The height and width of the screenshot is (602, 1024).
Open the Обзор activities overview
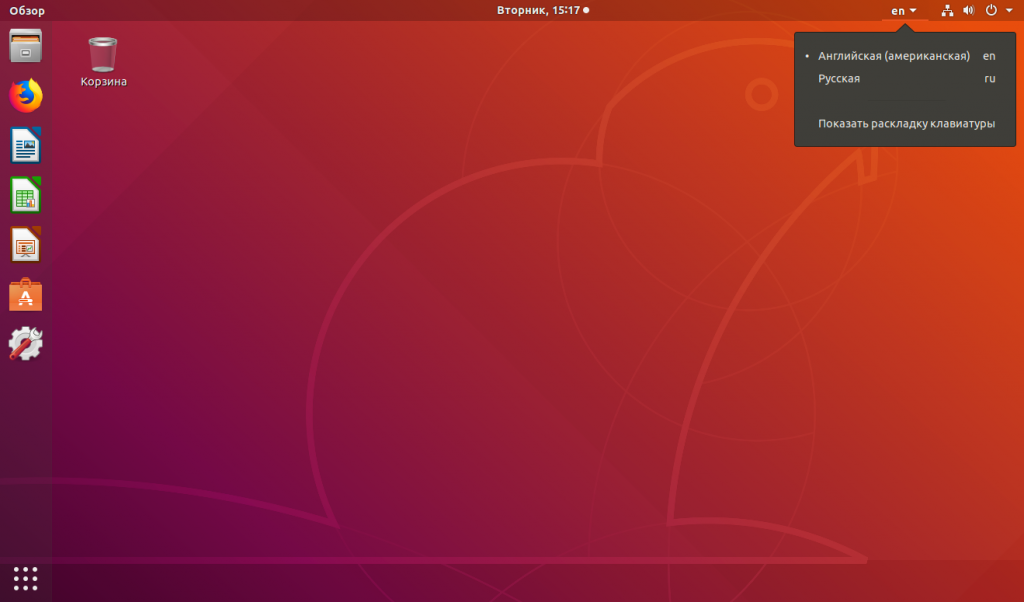[27, 11]
